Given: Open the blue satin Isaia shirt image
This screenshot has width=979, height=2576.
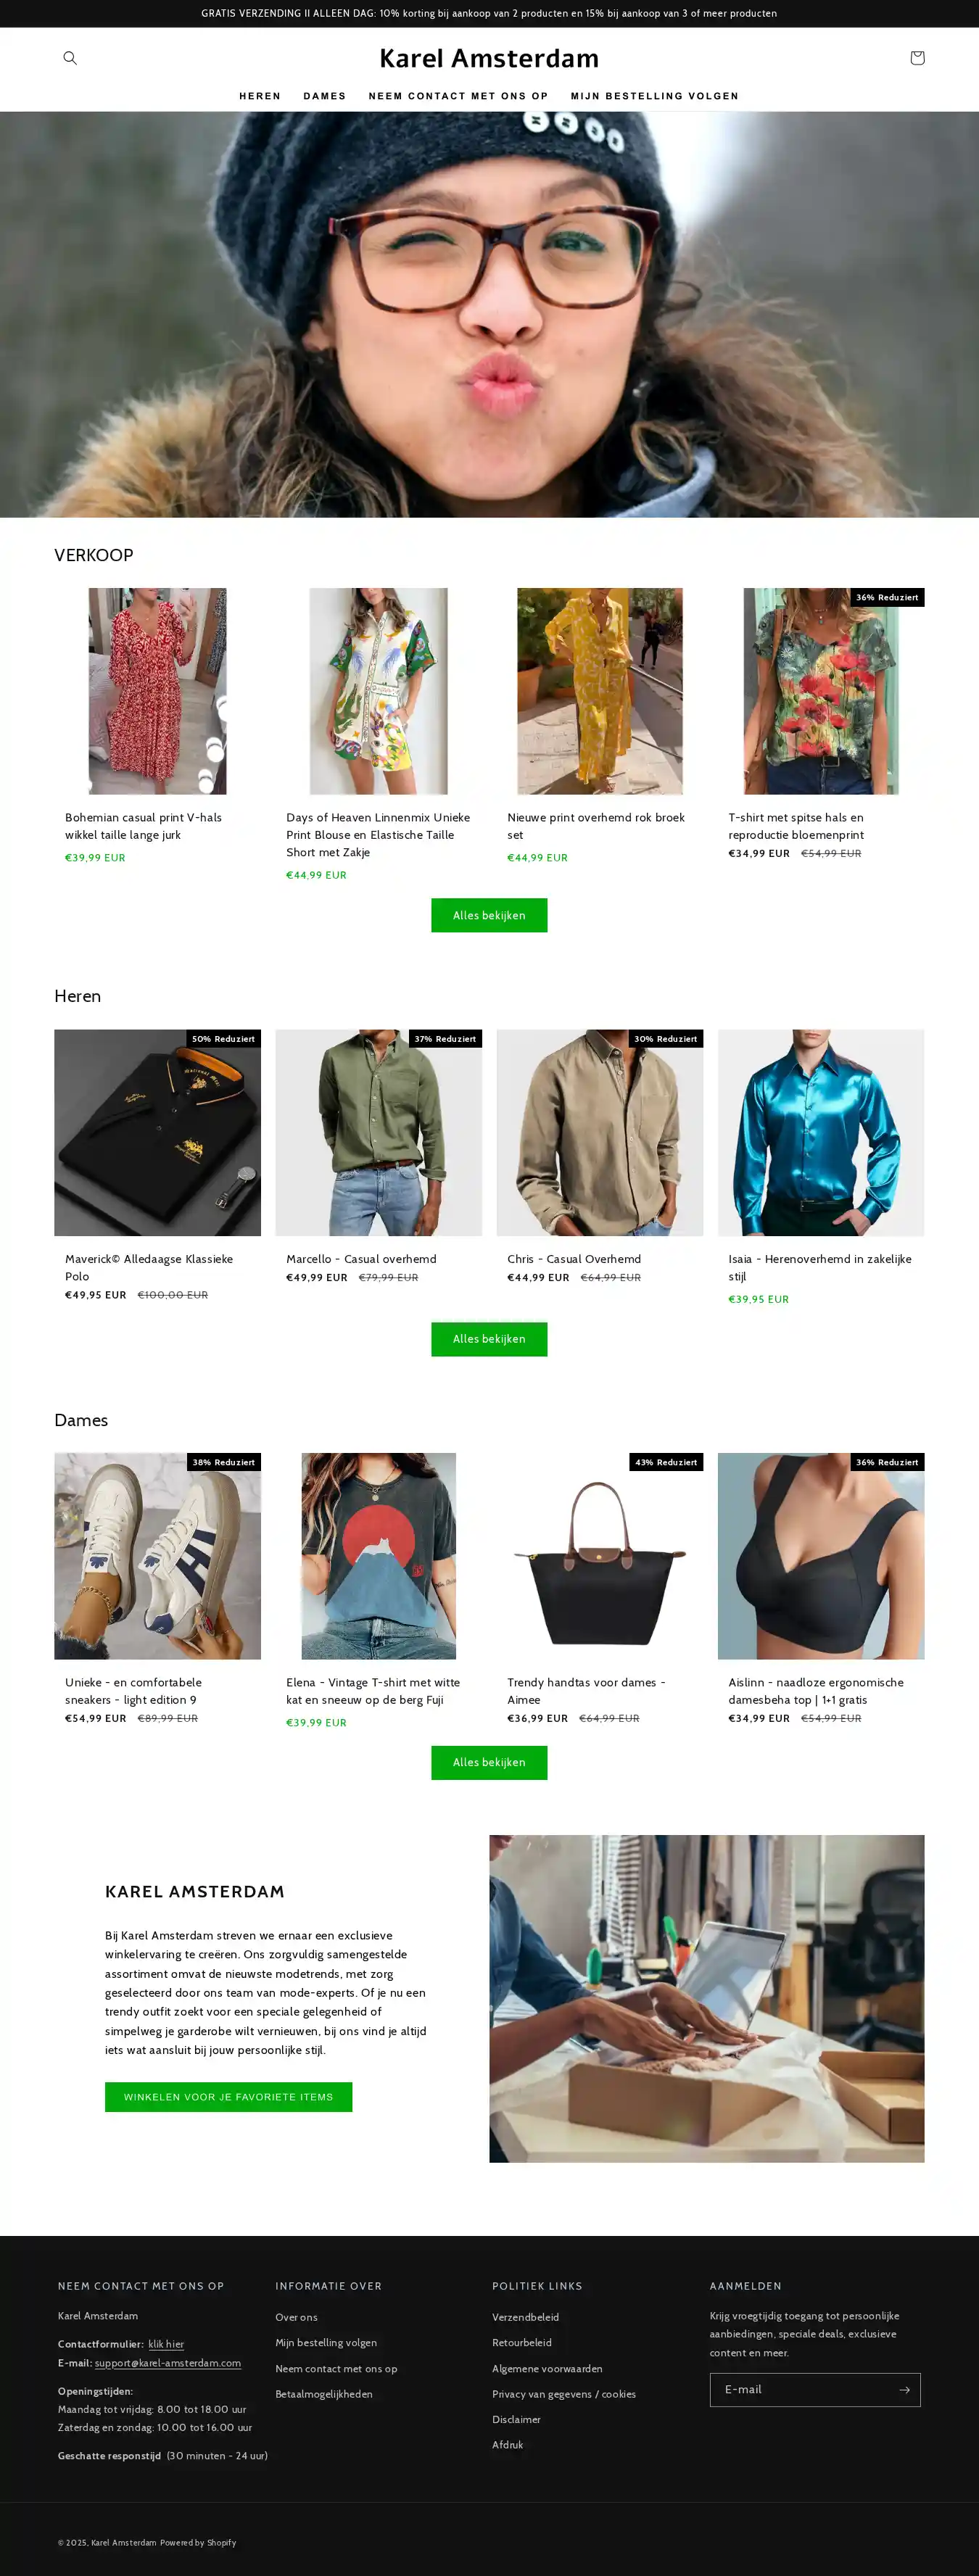Looking at the screenshot, I should (x=821, y=1133).
